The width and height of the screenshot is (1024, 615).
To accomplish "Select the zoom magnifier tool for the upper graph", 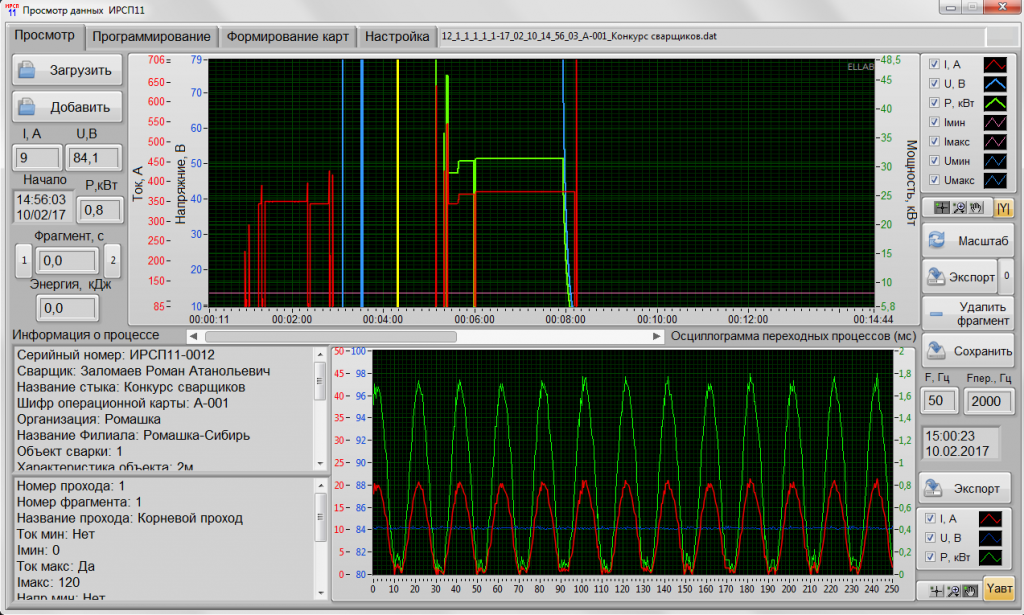I will coord(959,208).
